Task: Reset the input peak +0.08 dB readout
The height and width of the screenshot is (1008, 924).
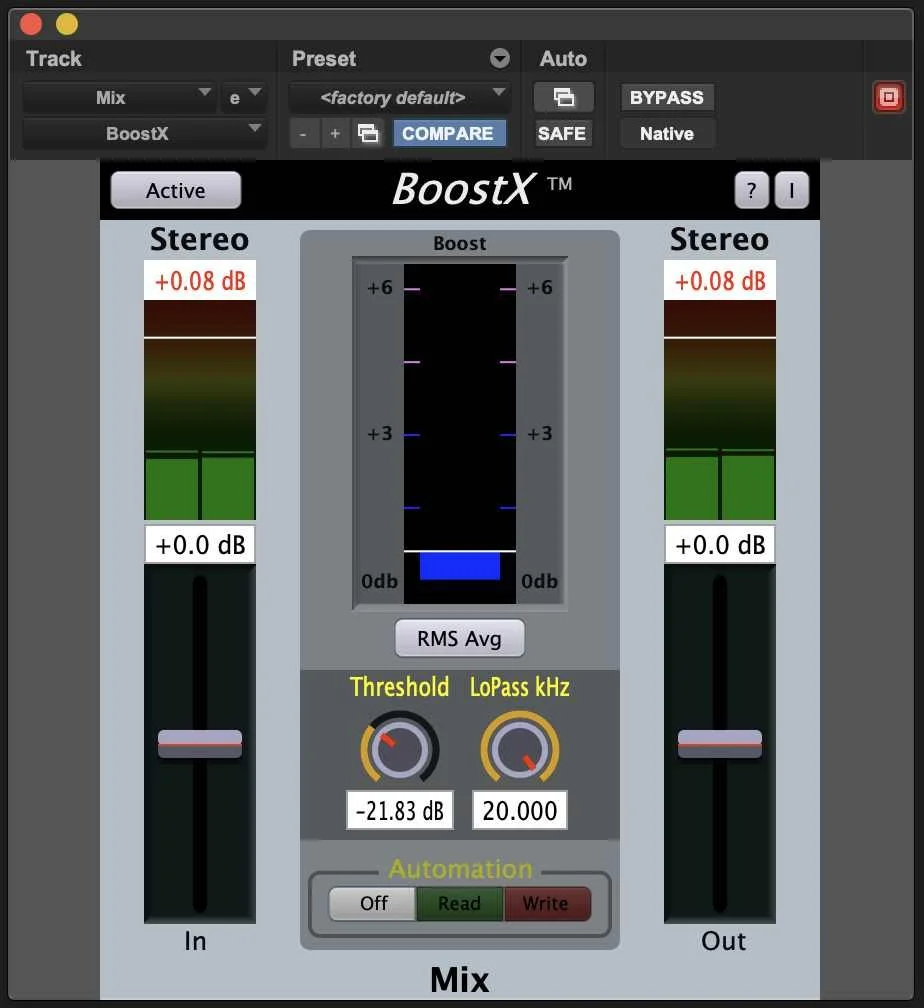Action: tap(200, 281)
